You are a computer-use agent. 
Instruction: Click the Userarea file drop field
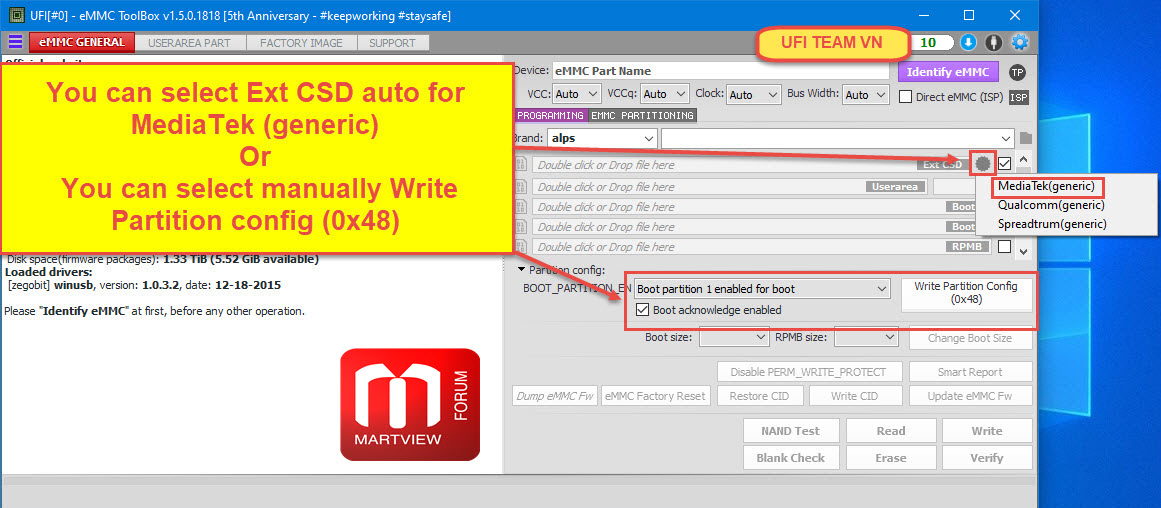coord(729,186)
